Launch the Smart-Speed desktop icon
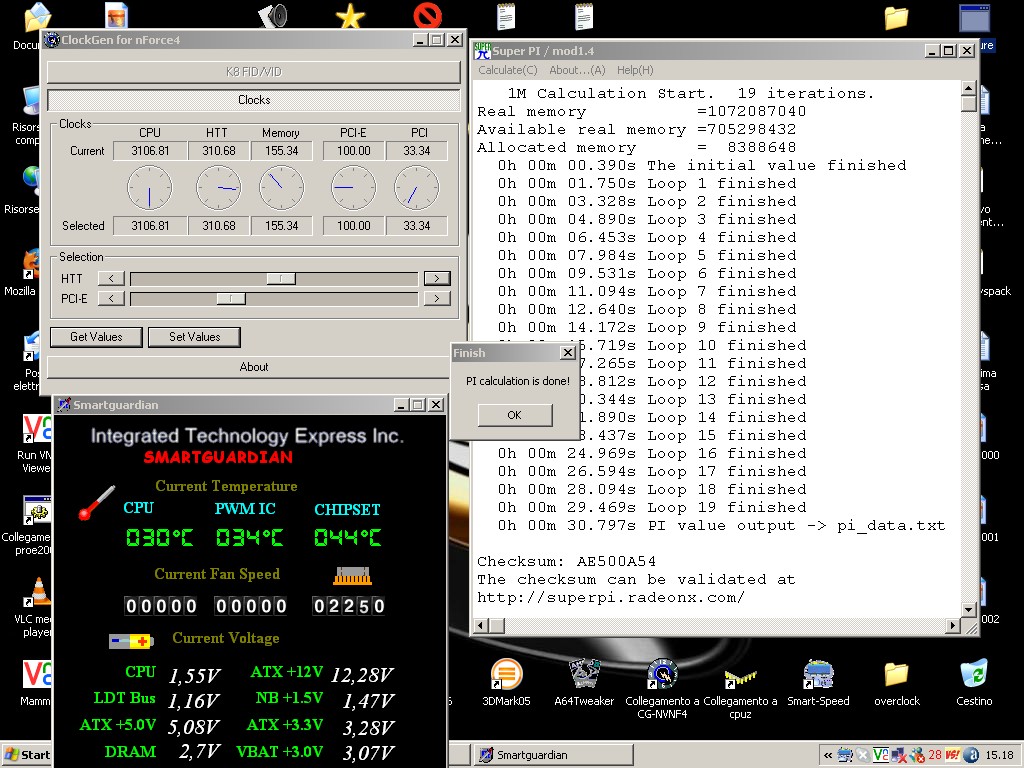 coord(818,675)
